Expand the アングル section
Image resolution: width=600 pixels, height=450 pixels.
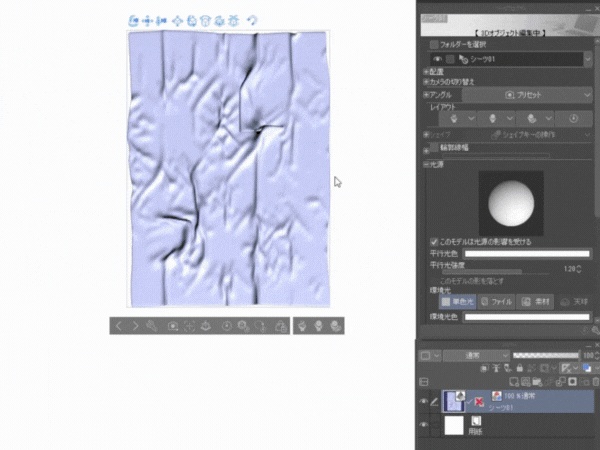click(426, 95)
